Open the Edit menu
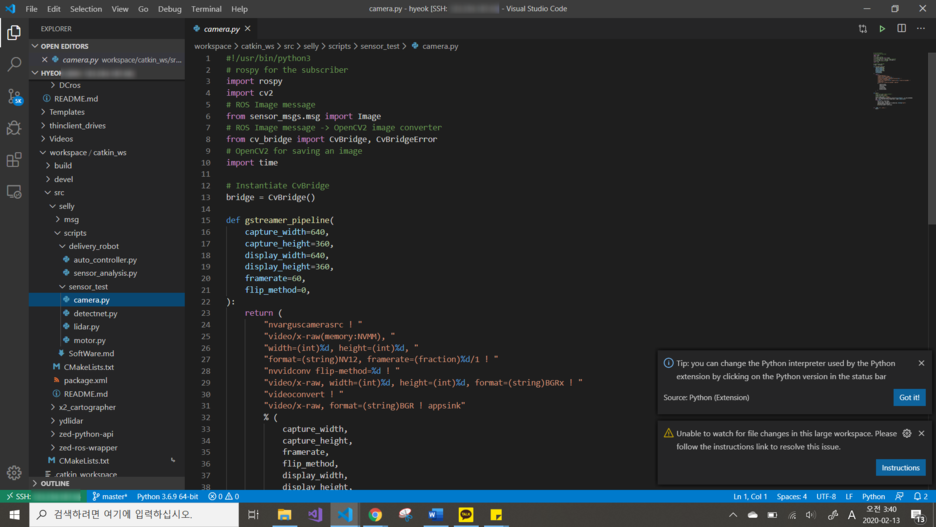Image resolution: width=936 pixels, height=527 pixels. tap(54, 9)
